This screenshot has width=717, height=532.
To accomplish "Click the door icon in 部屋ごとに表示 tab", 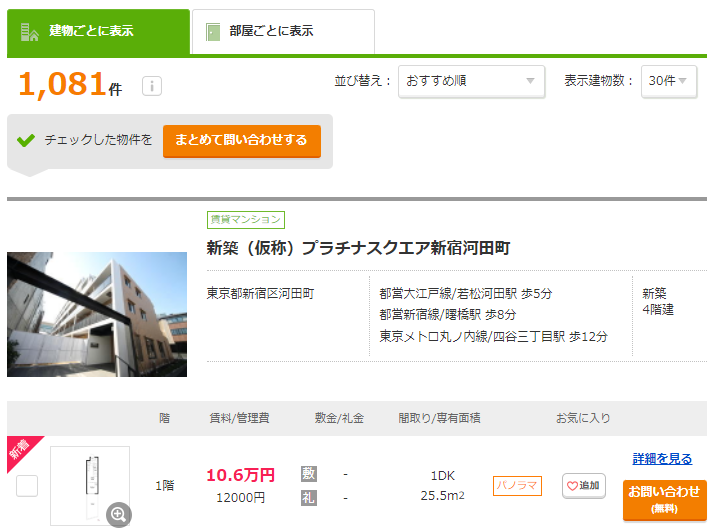I will coord(213,32).
